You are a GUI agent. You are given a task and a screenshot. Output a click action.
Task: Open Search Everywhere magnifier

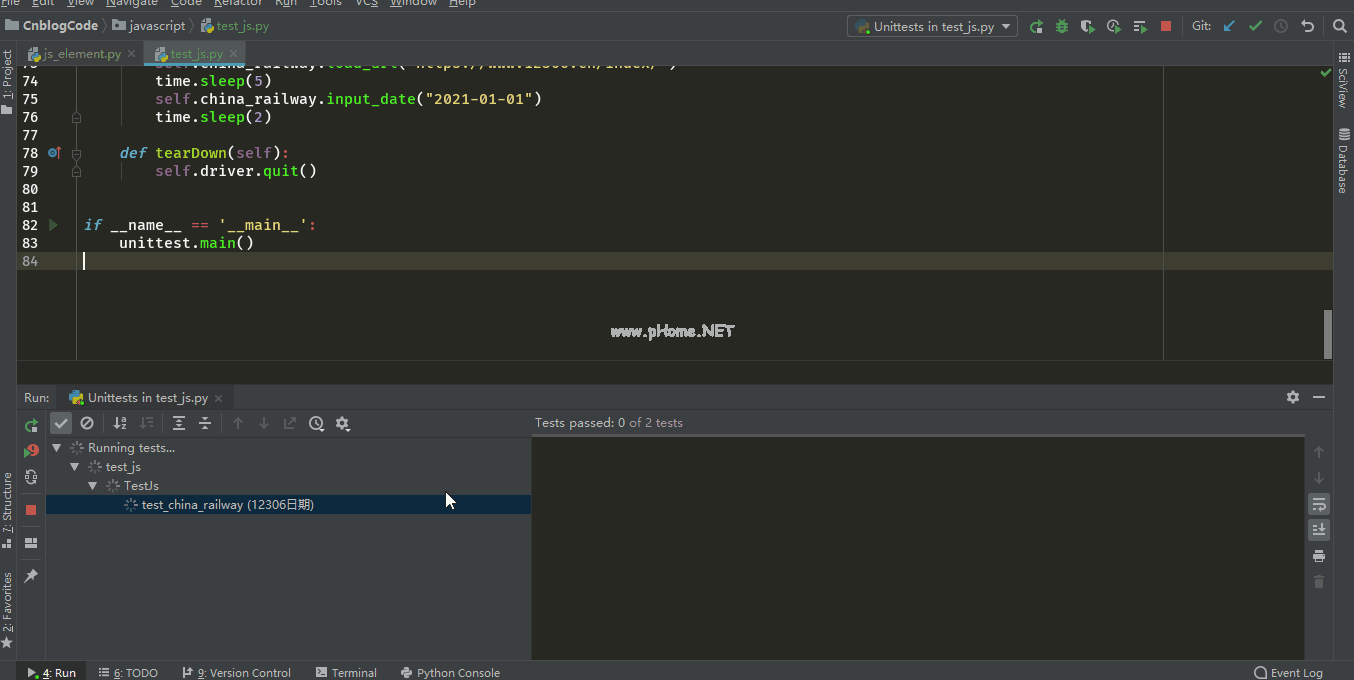click(1339, 27)
